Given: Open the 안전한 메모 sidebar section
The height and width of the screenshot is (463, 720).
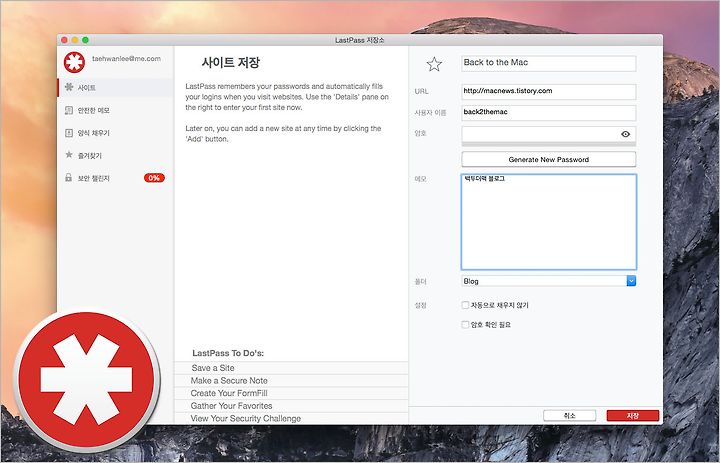Looking at the screenshot, I should [115, 110].
